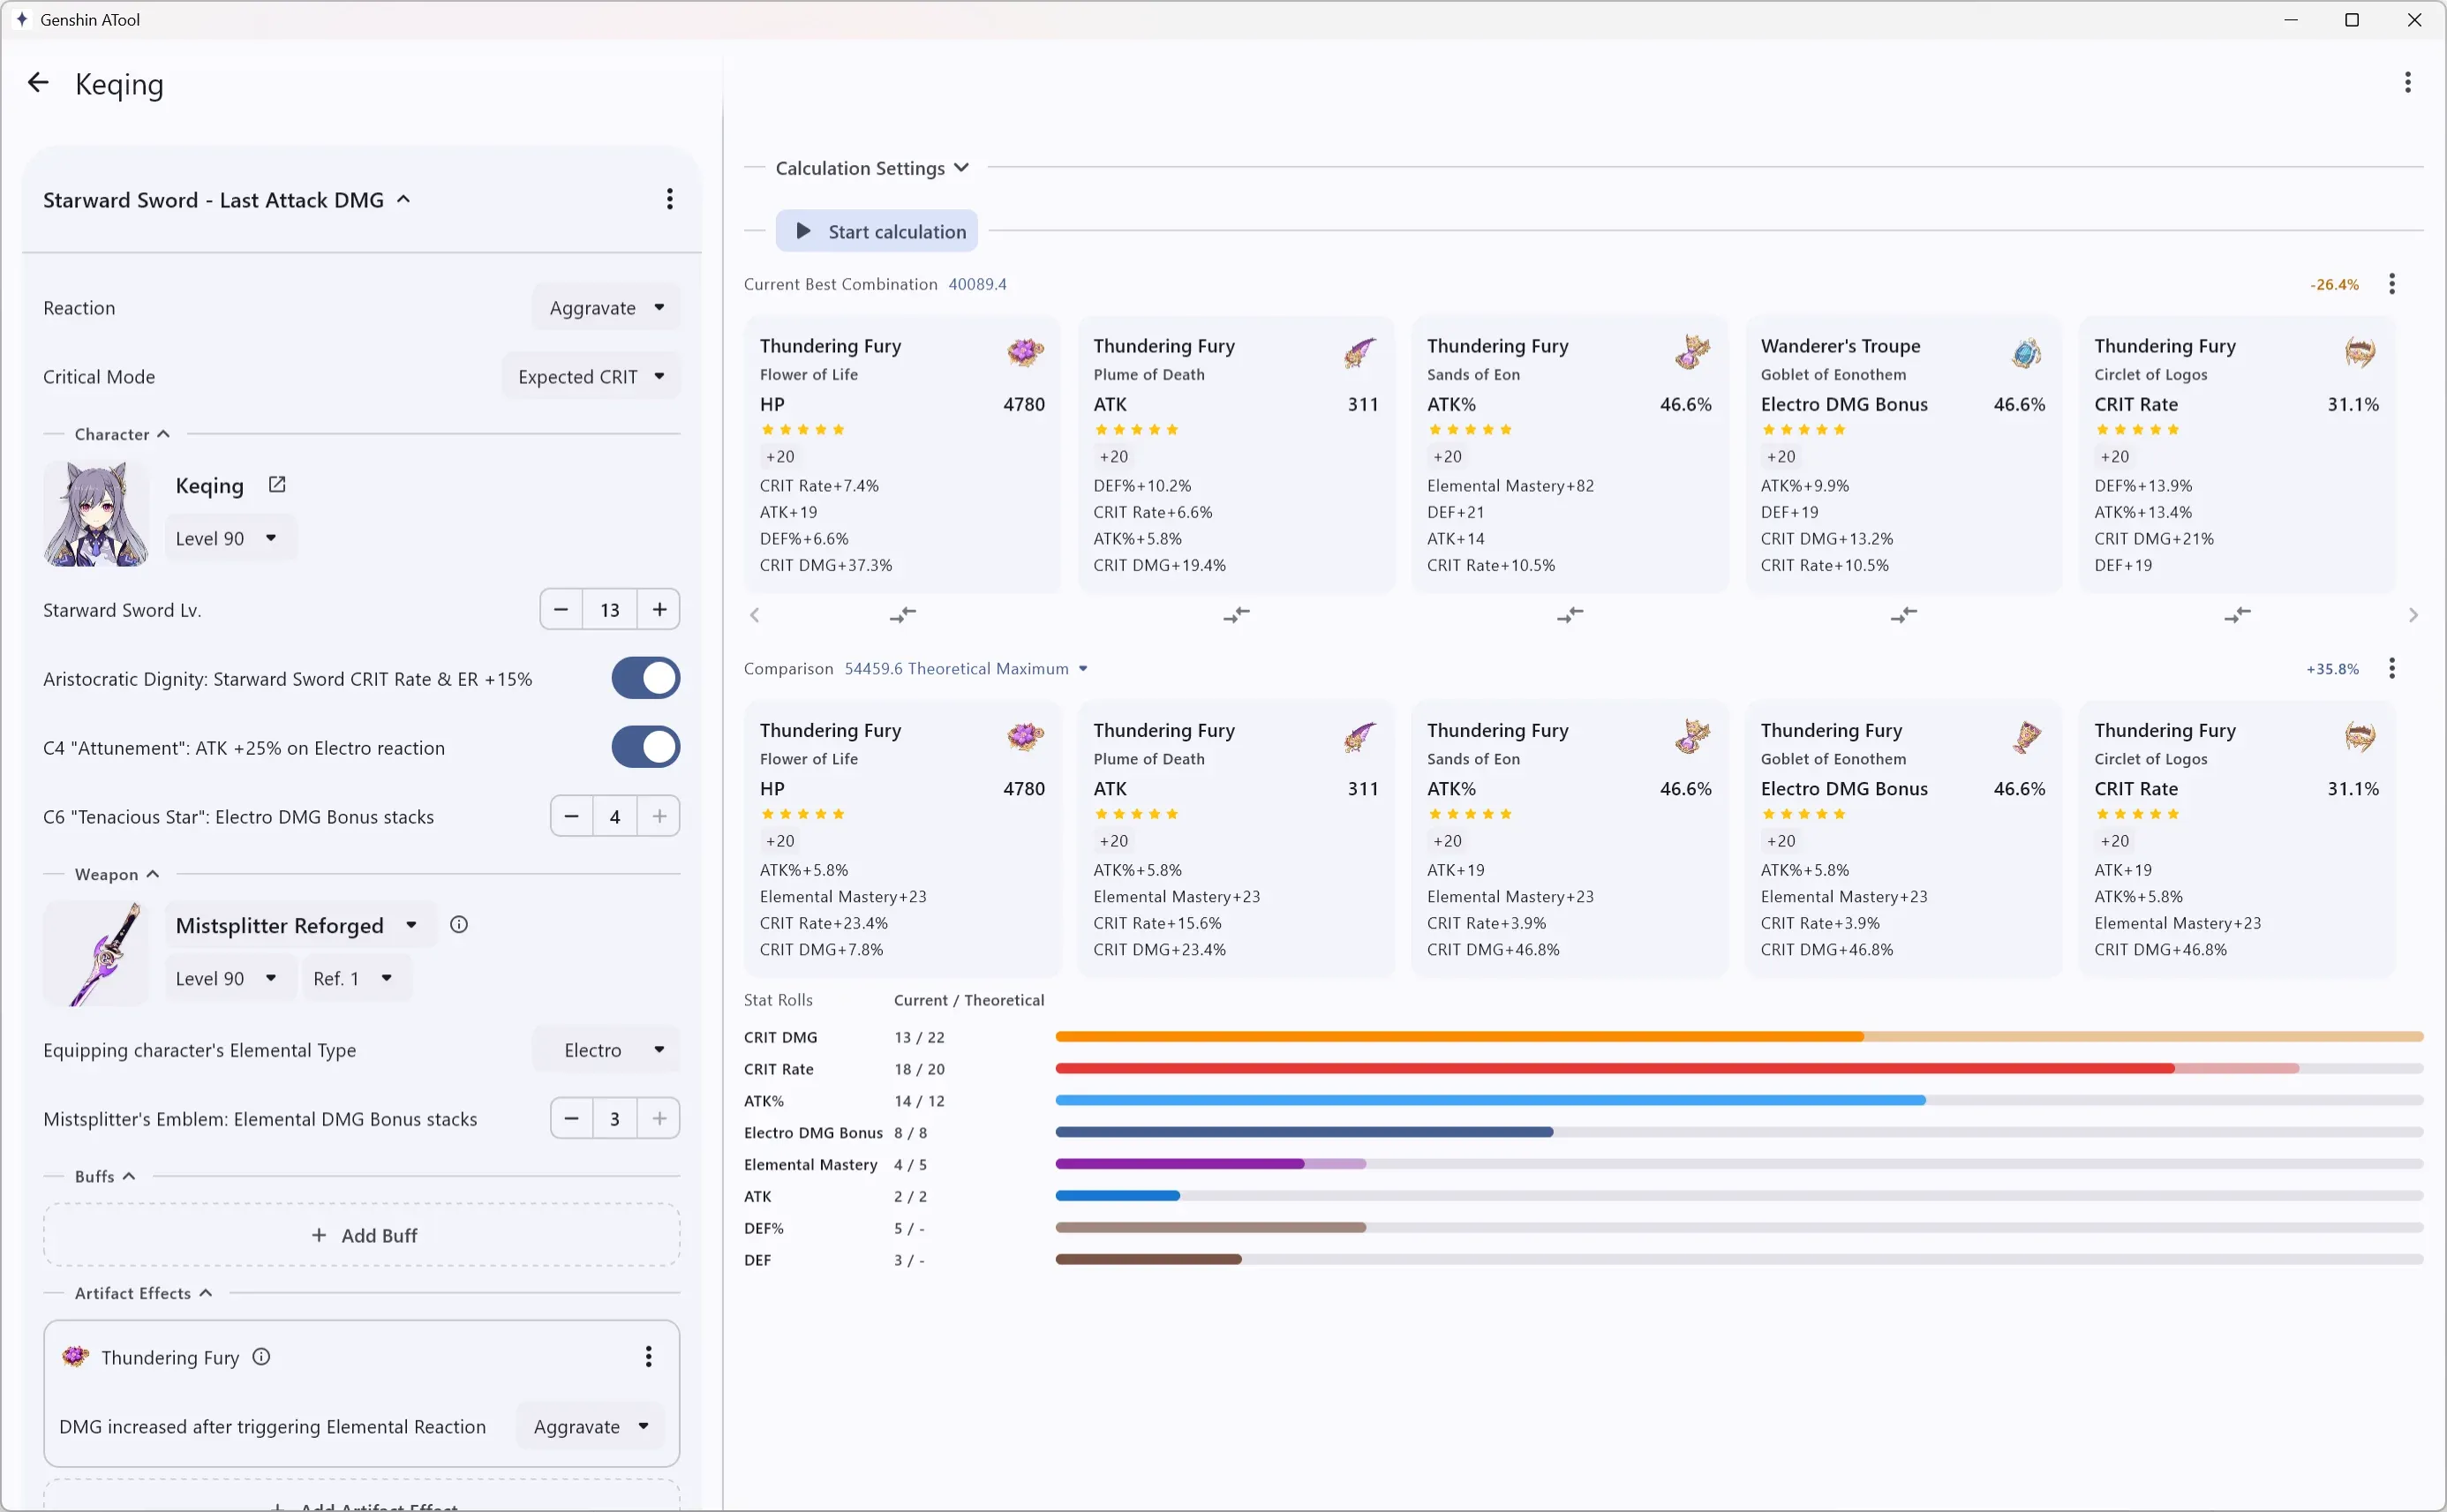Open Comparison Theoretical Maximum dropdown
2447x1512 pixels.
click(965, 669)
